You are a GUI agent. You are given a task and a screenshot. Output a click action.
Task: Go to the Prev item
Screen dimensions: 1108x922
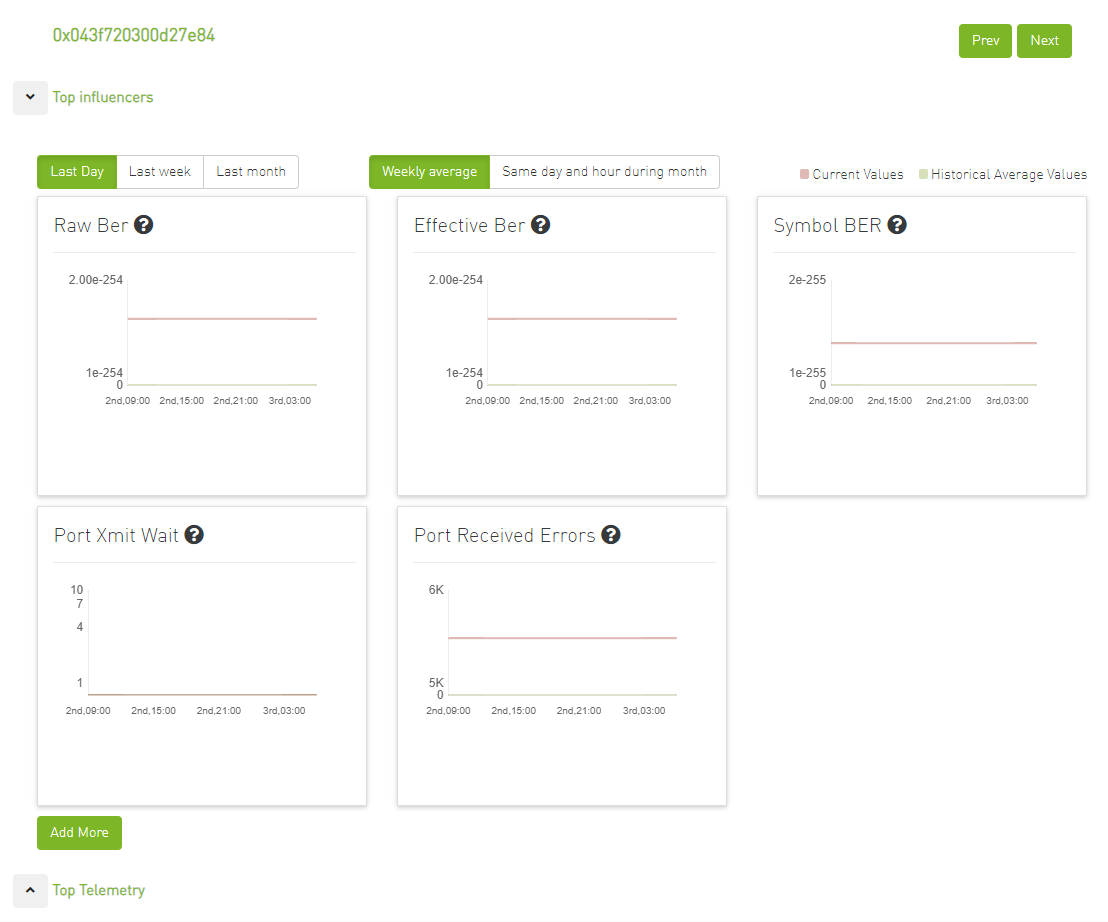point(985,41)
